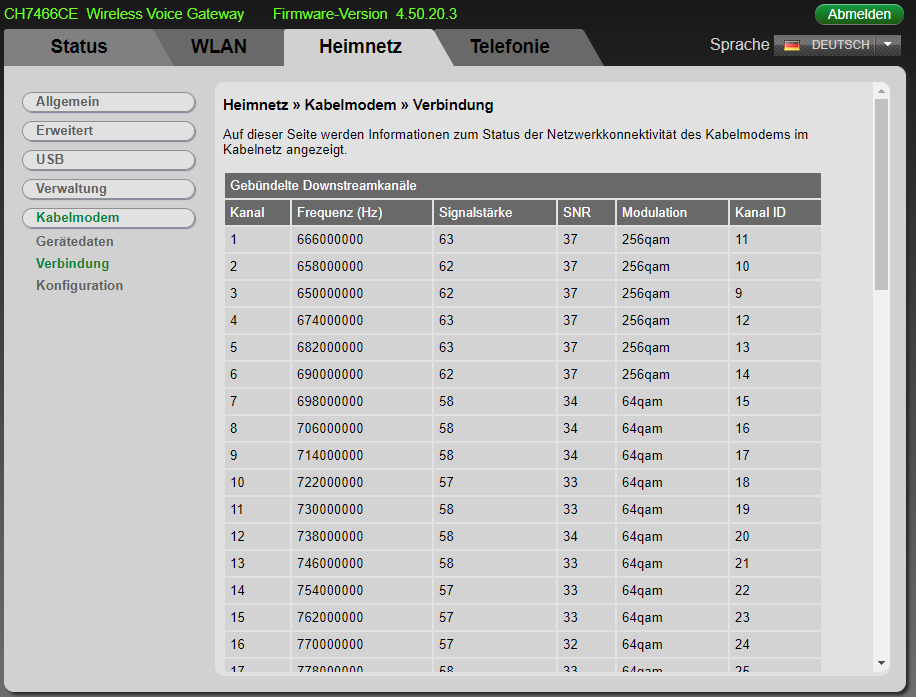The image size is (916, 697).
Task: Open the Konfiguration submenu link
Action: pos(79,286)
